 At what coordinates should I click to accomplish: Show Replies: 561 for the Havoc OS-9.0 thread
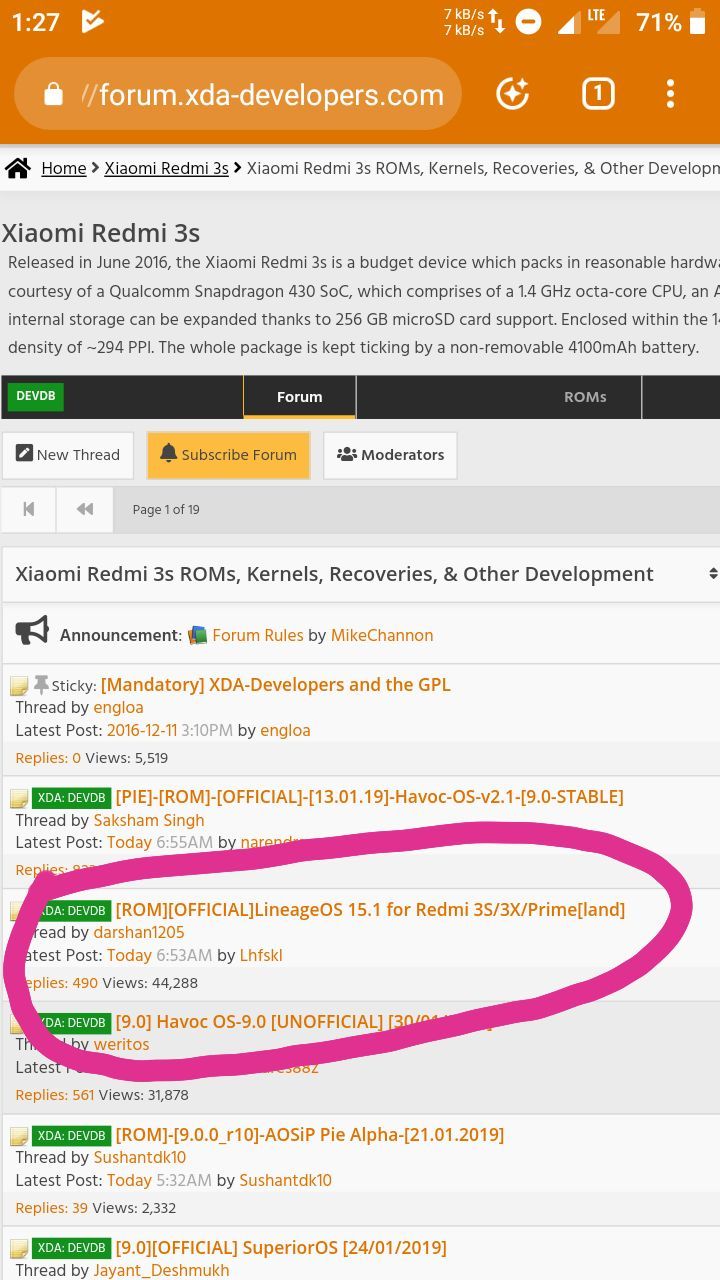55,1095
